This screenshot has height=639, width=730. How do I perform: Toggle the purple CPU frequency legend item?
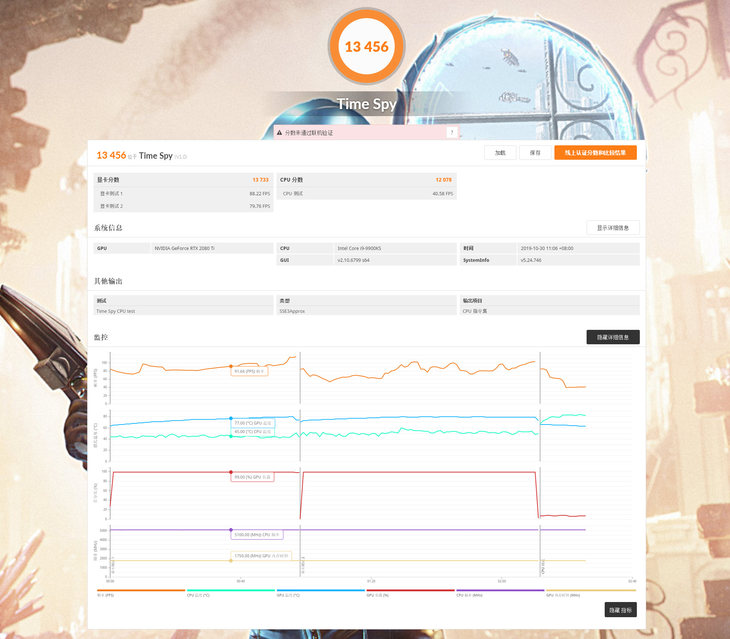[x=500, y=592]
